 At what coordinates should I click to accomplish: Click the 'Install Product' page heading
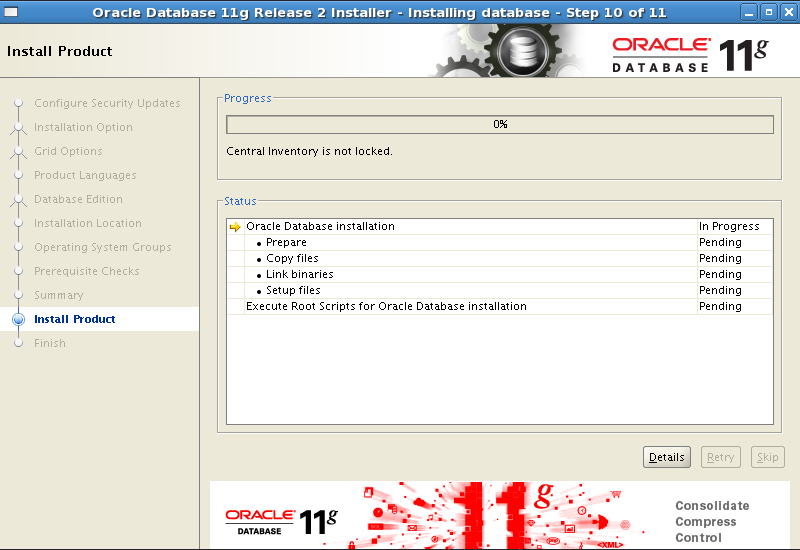60,51
